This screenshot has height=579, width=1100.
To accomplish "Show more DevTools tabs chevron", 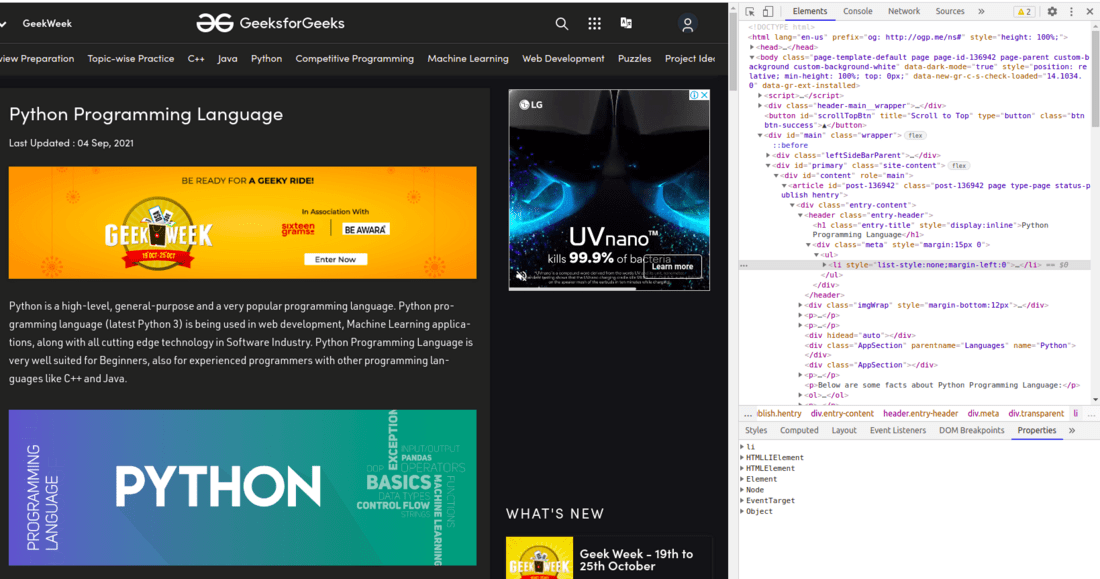I will pos(981,12).
